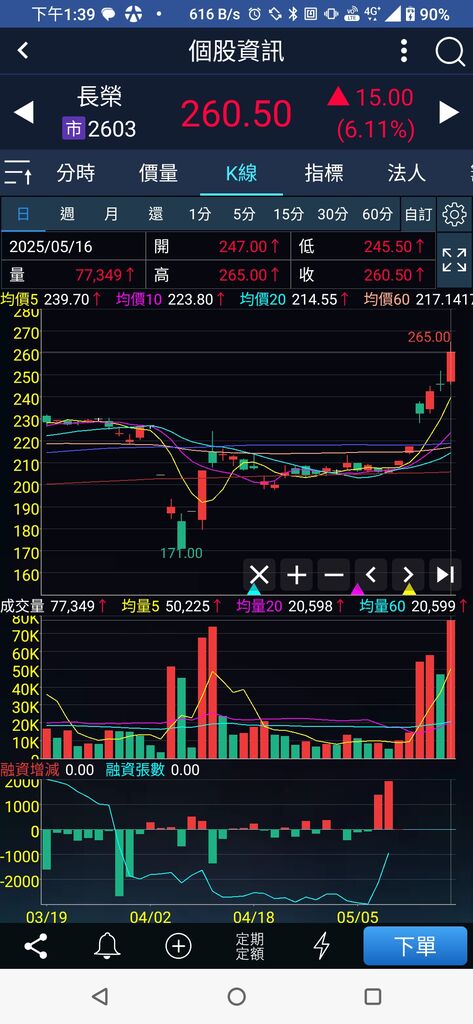Image resolution: width=473 pixels, height=1024 pixels.
Task: Select the 週 weekly interval
Action: [x=67, y=214]
